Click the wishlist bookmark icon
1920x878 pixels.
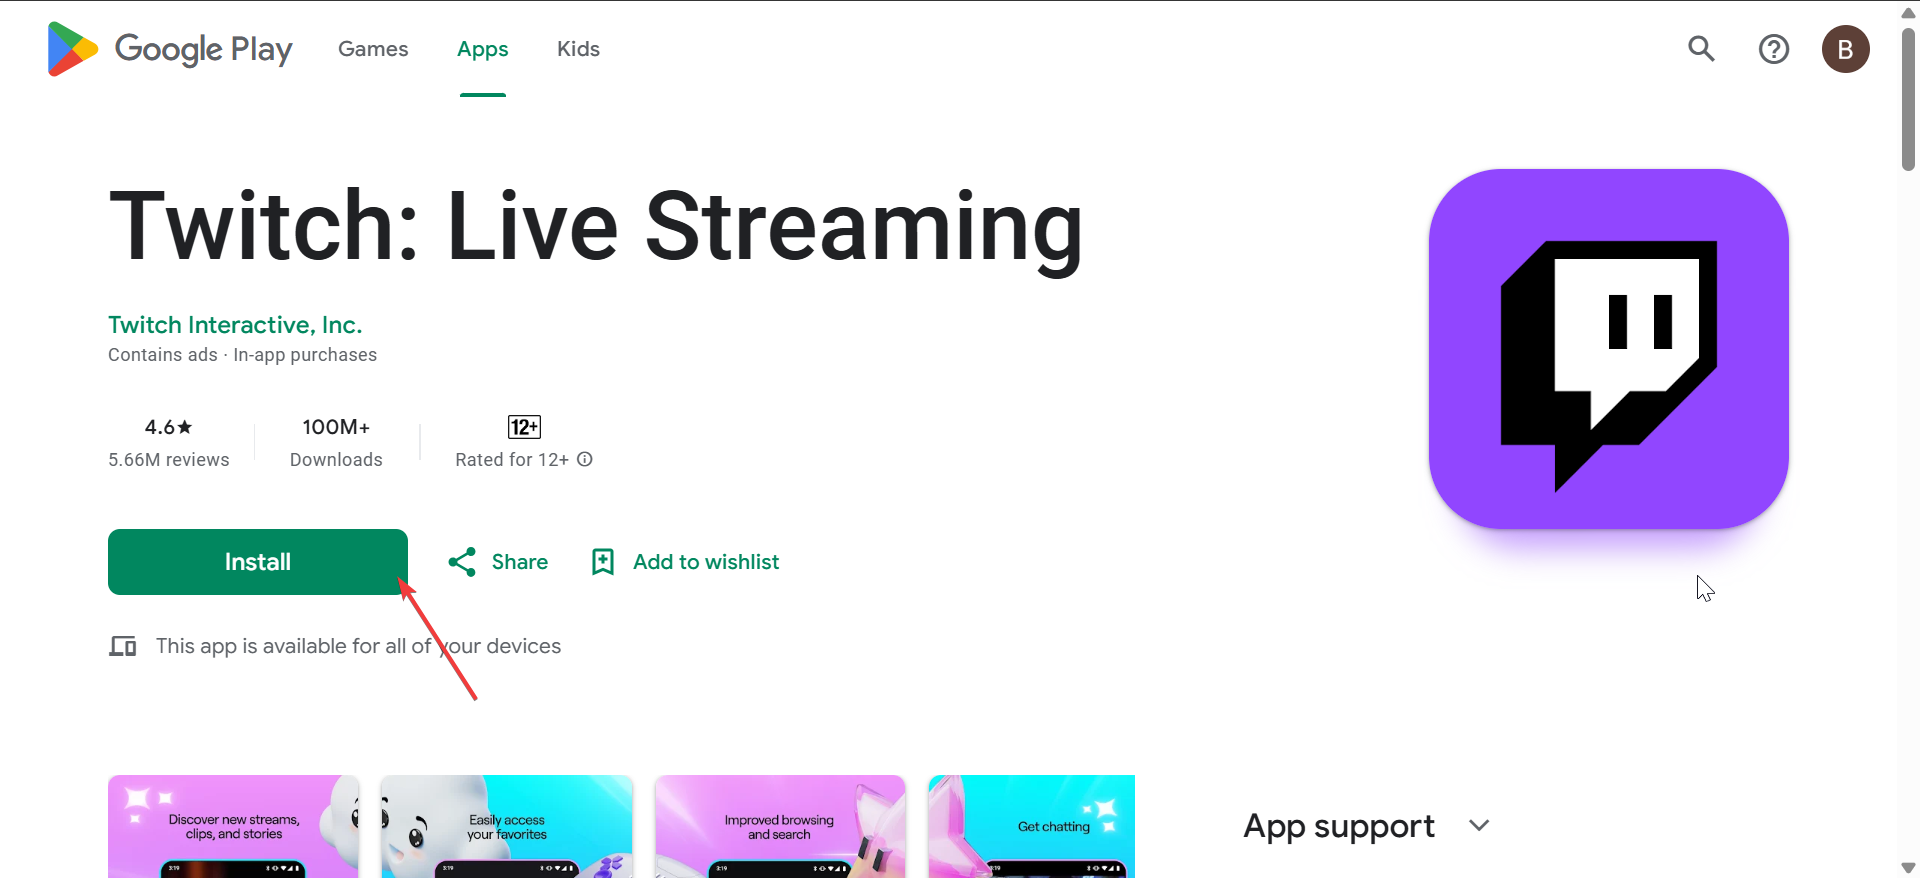point(603,562)
